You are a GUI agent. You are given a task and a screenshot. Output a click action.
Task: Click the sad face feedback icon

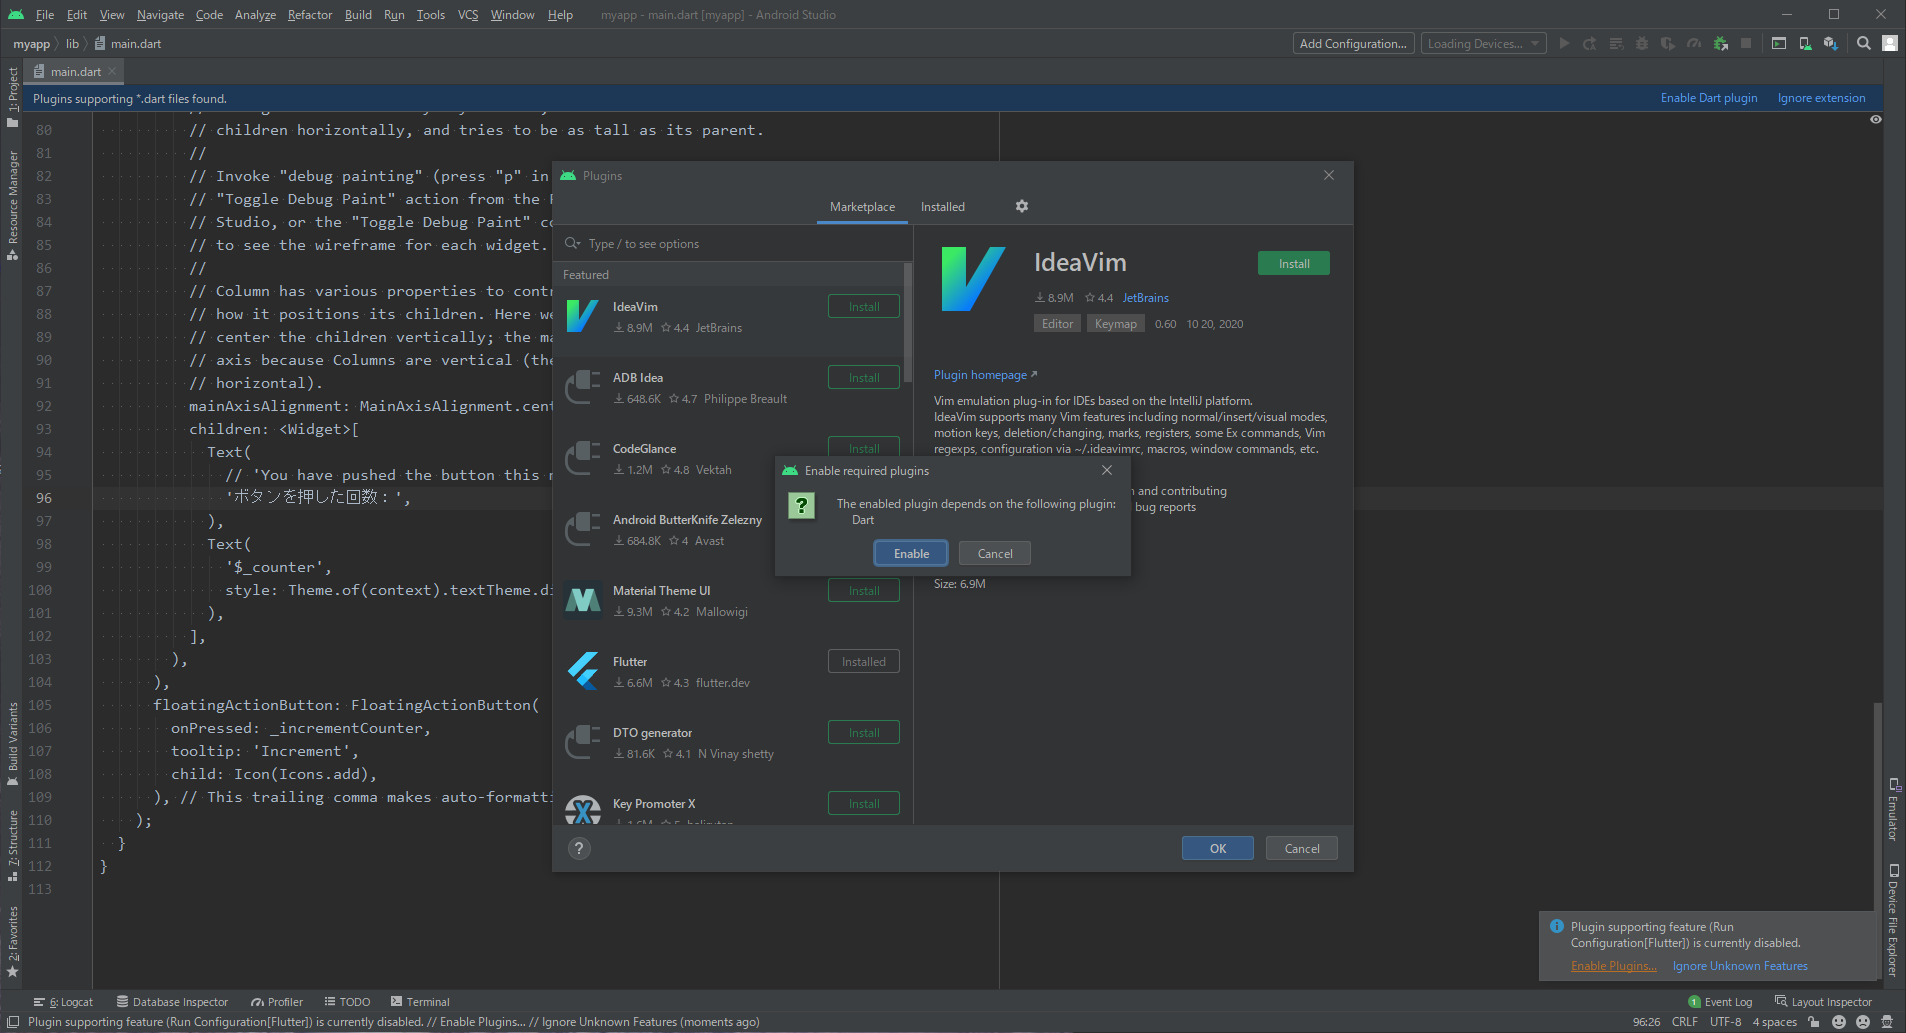click(x=1863, y=1022)
